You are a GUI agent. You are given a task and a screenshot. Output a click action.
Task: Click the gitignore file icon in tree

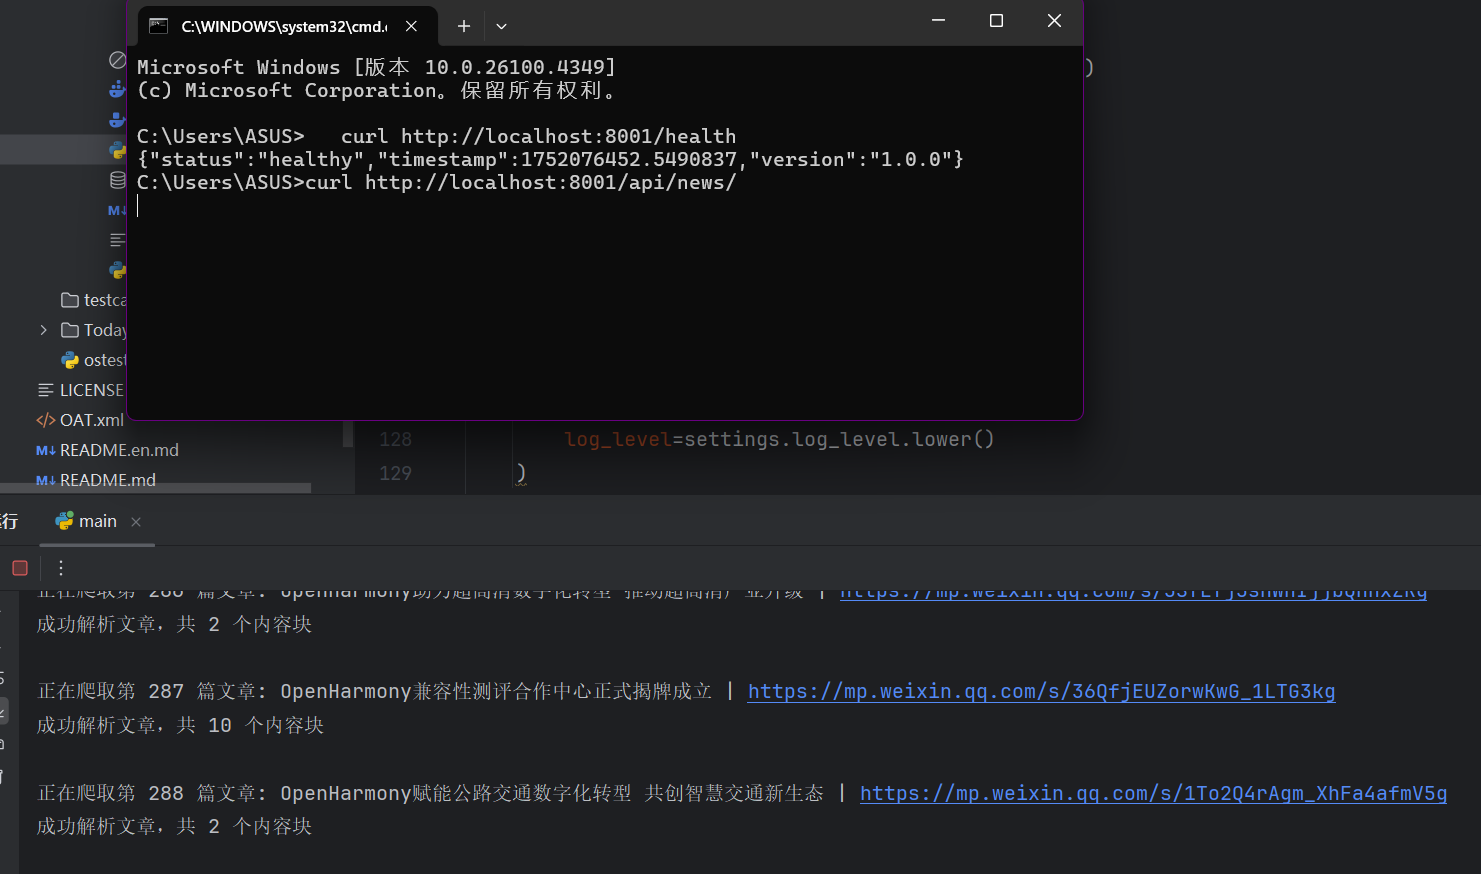click(117, 61)
